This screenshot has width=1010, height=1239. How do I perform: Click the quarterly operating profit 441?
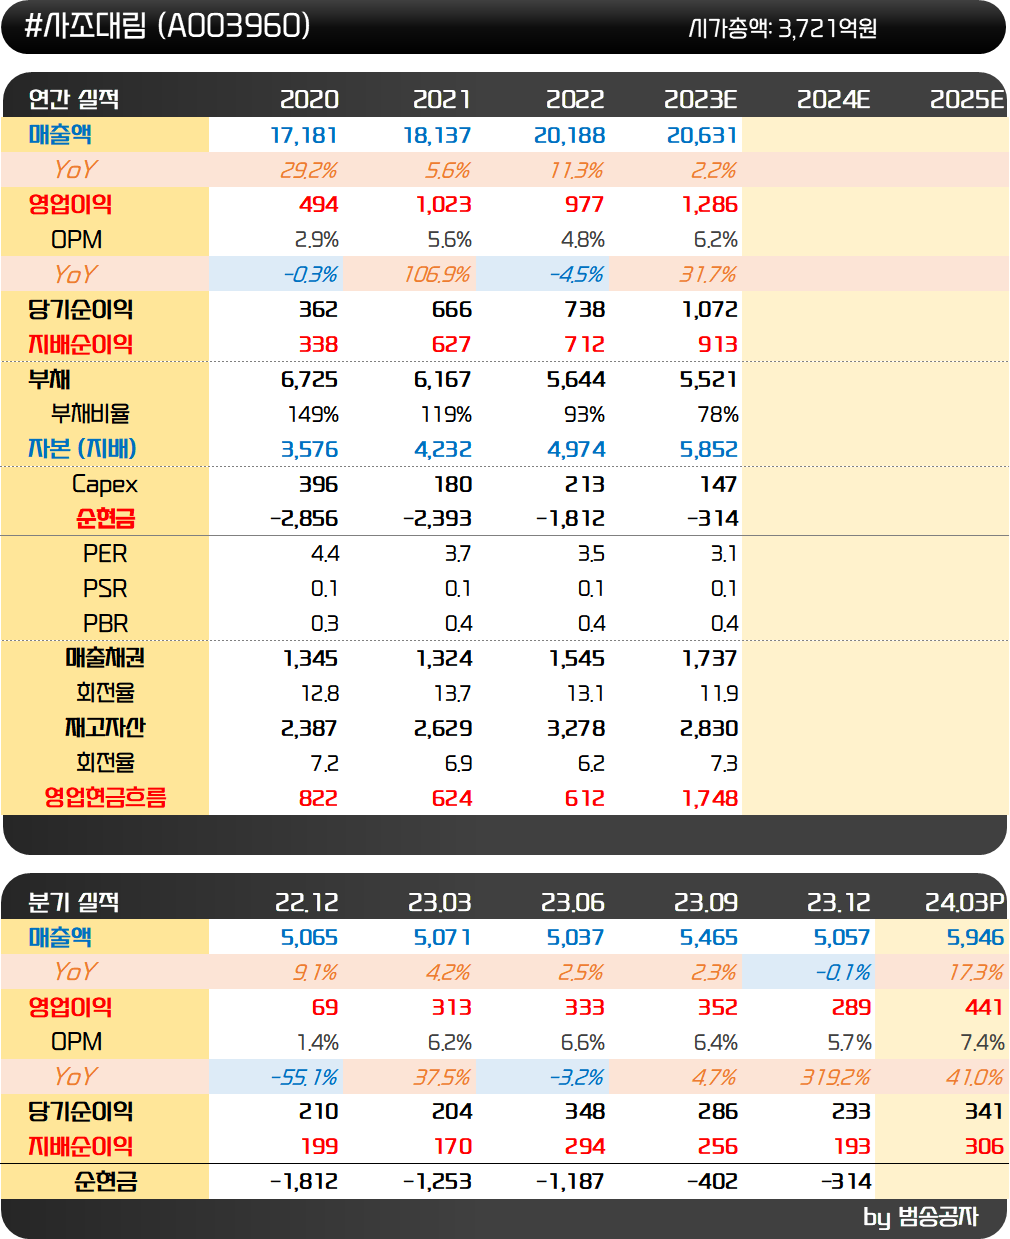[x=984, y=1007]
